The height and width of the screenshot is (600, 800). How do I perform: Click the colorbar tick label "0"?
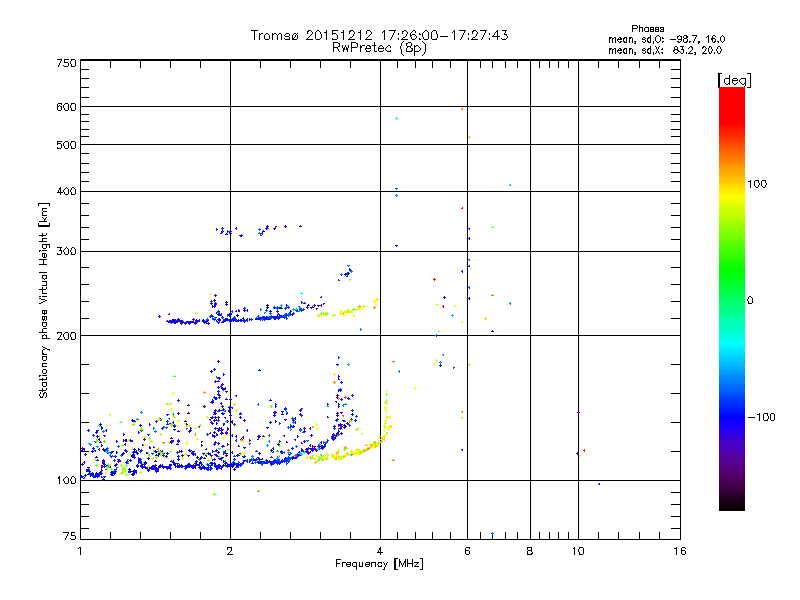[x=750, y=300]
